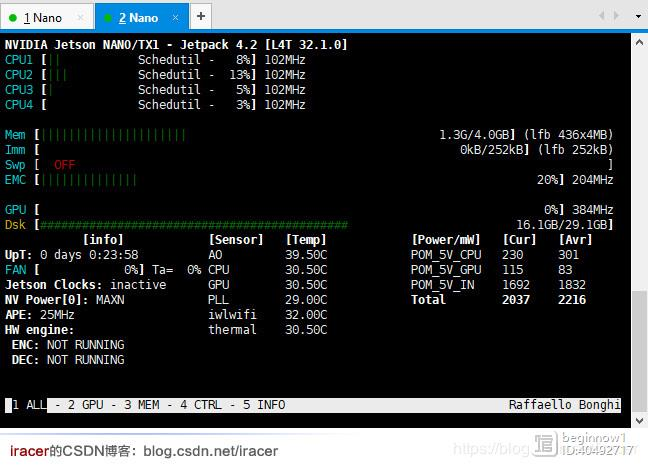Screen dimensions: 648x467
Task: Click the FAN label
Action: coord(16,270)
